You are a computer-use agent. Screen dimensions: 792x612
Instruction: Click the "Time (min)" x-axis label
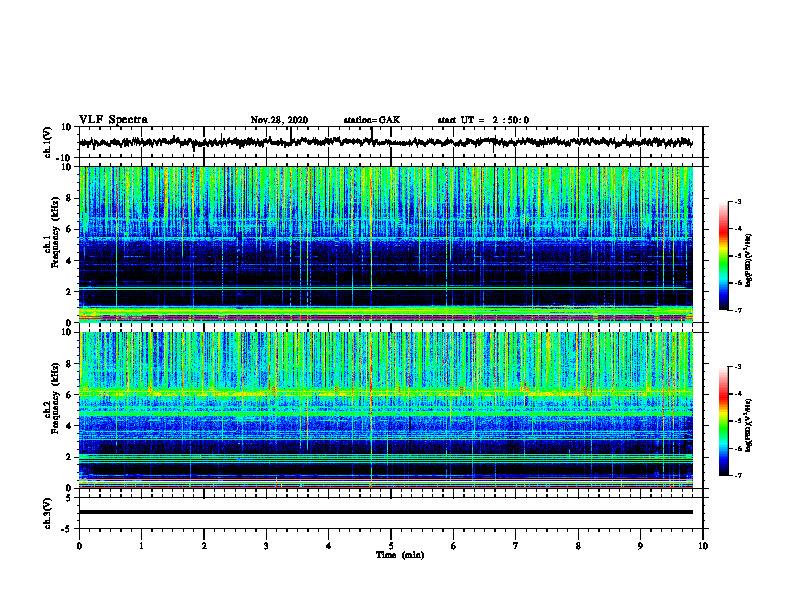pos(400,555)
